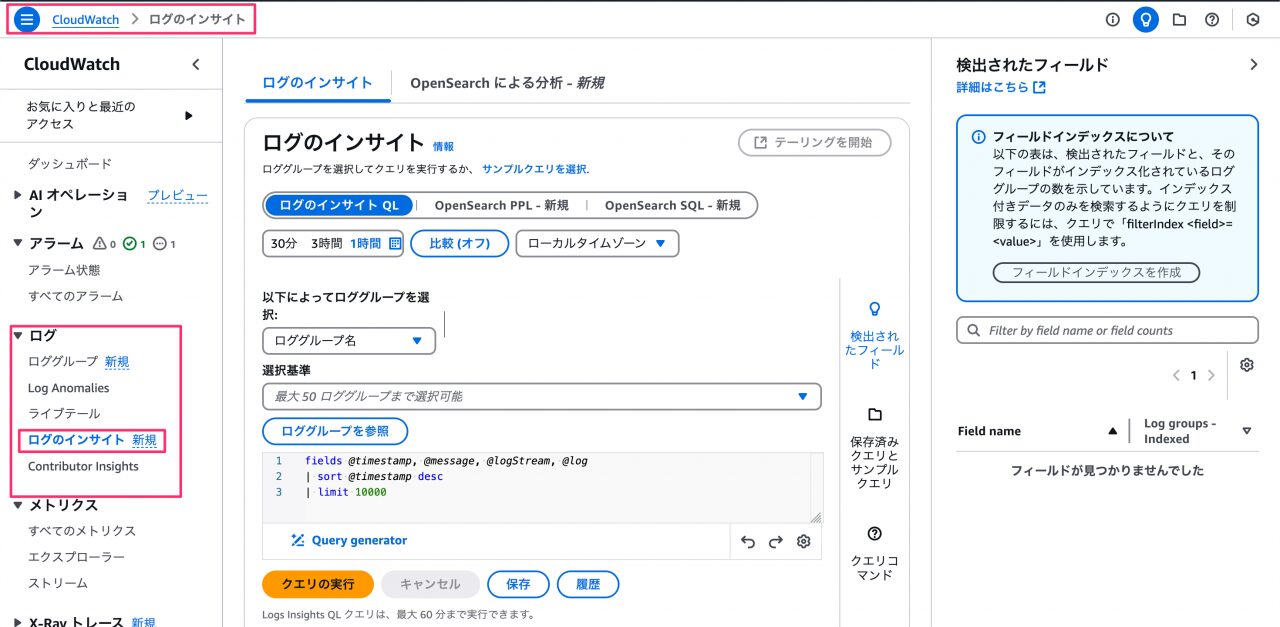
Task: Collapse the 検出されたフィールド panel with the chevron
Action: coord(1254,65)
